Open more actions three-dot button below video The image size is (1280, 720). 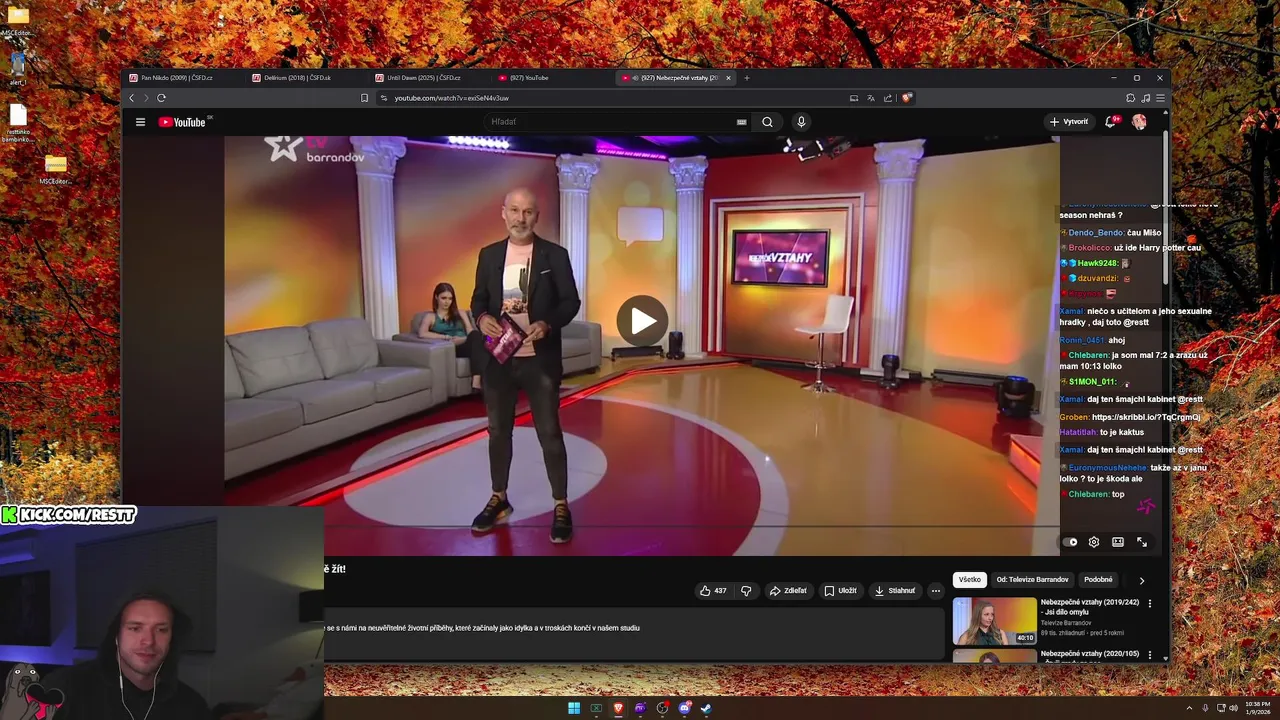(x=936, y=591)
